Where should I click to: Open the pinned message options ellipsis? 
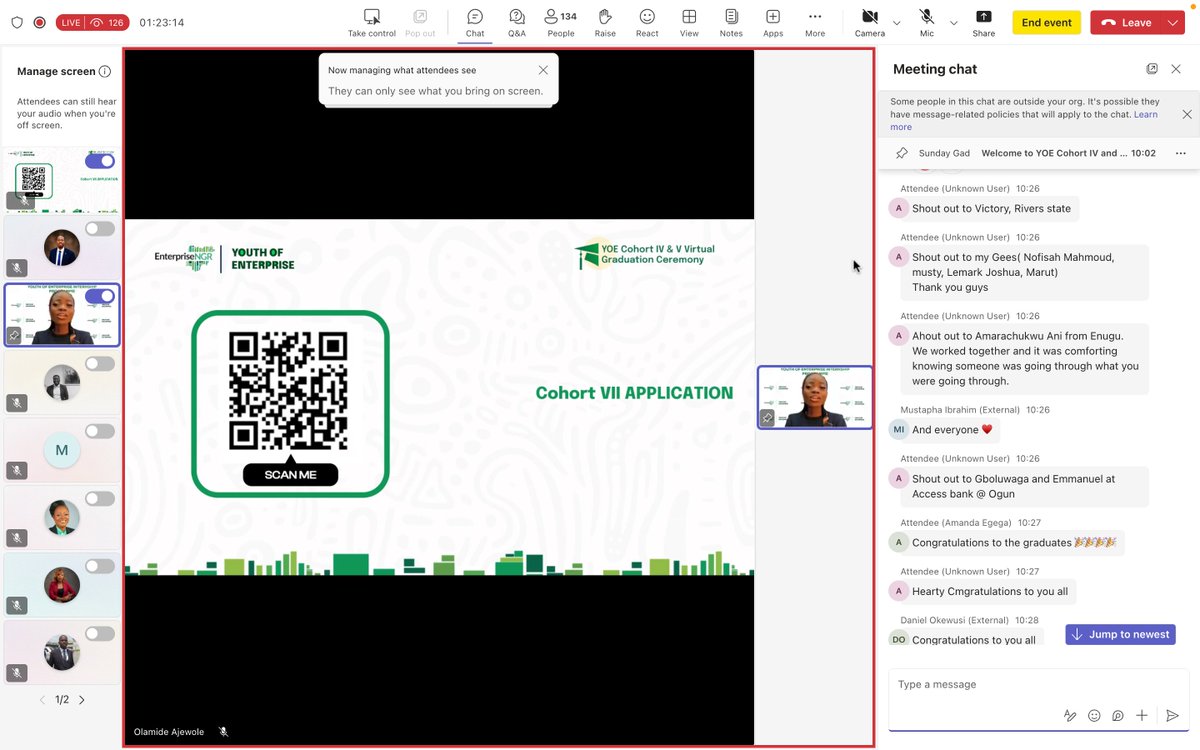point(1181,153)
